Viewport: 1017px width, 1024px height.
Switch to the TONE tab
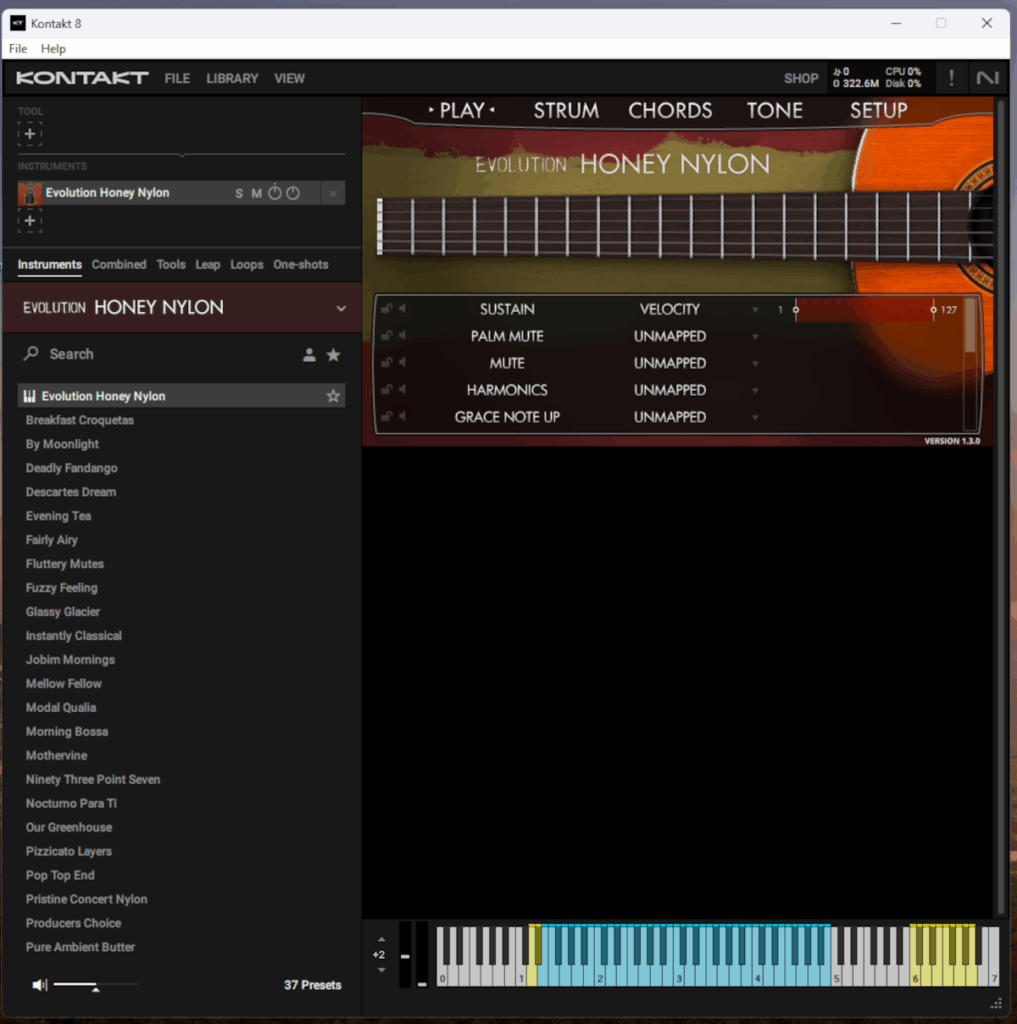[775, 110]
